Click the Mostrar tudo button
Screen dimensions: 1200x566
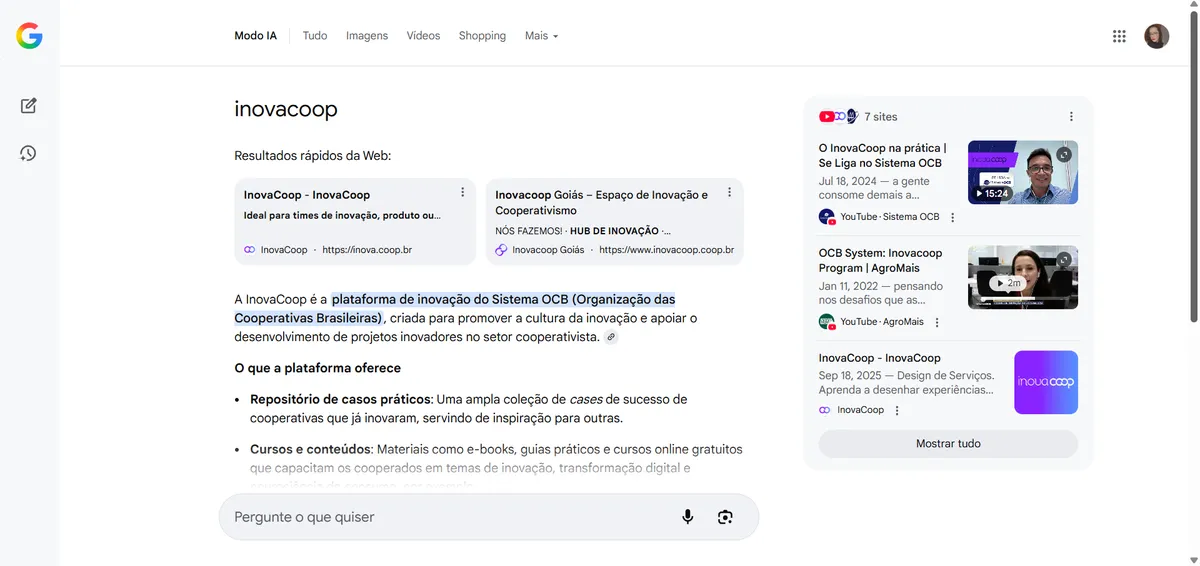(948, 444)
